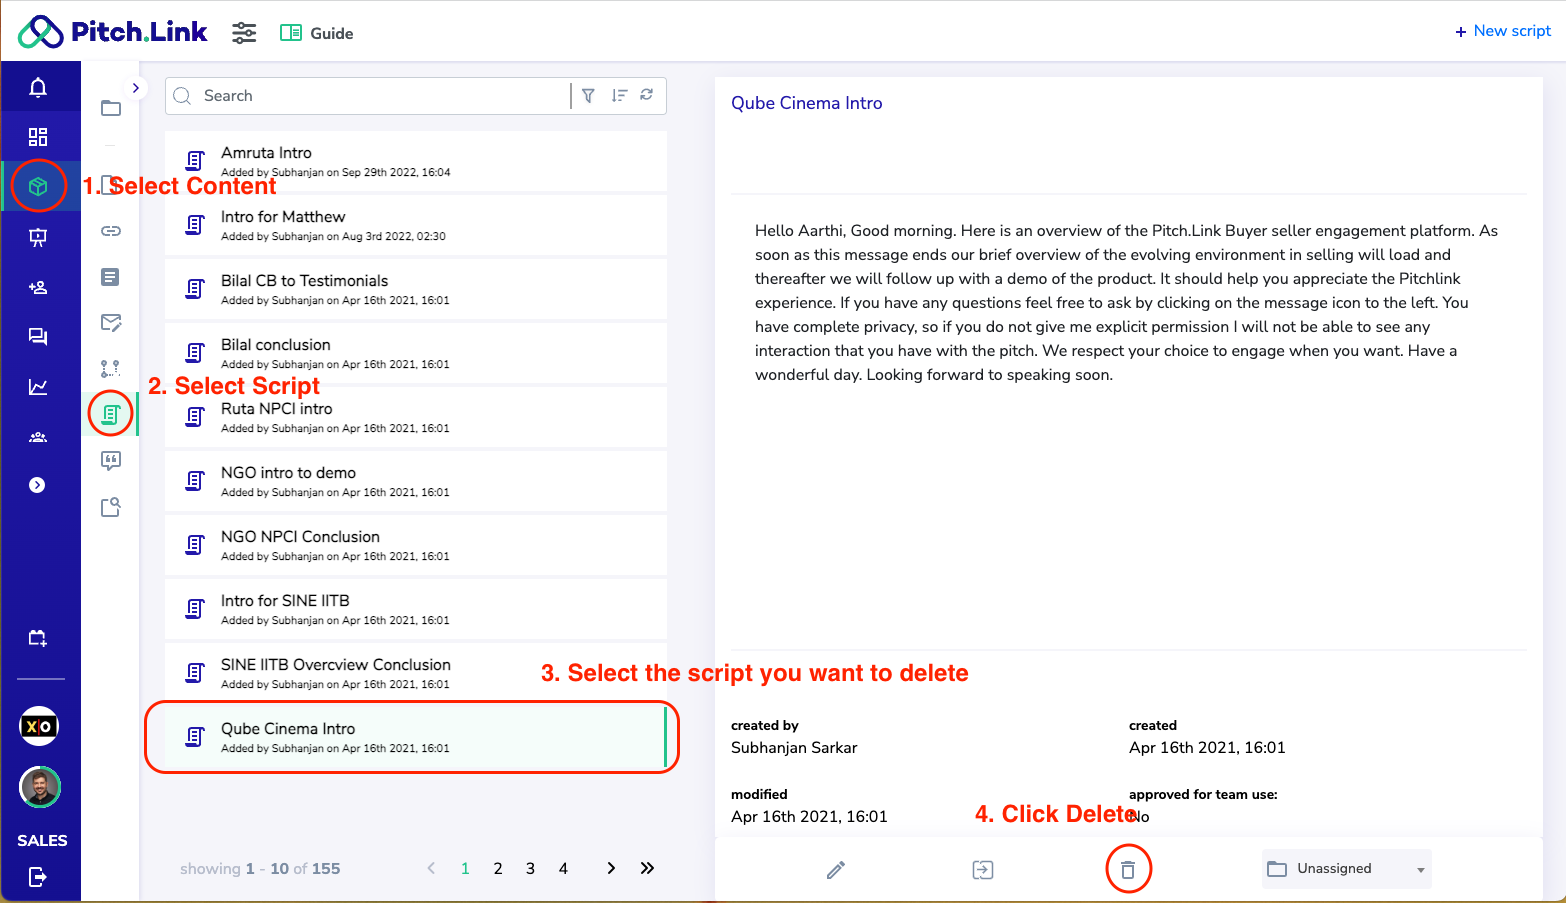The height and width of the screenshot is (903, 1566).
Task: Edit script with pencil icon
Action: pos(836,870)
